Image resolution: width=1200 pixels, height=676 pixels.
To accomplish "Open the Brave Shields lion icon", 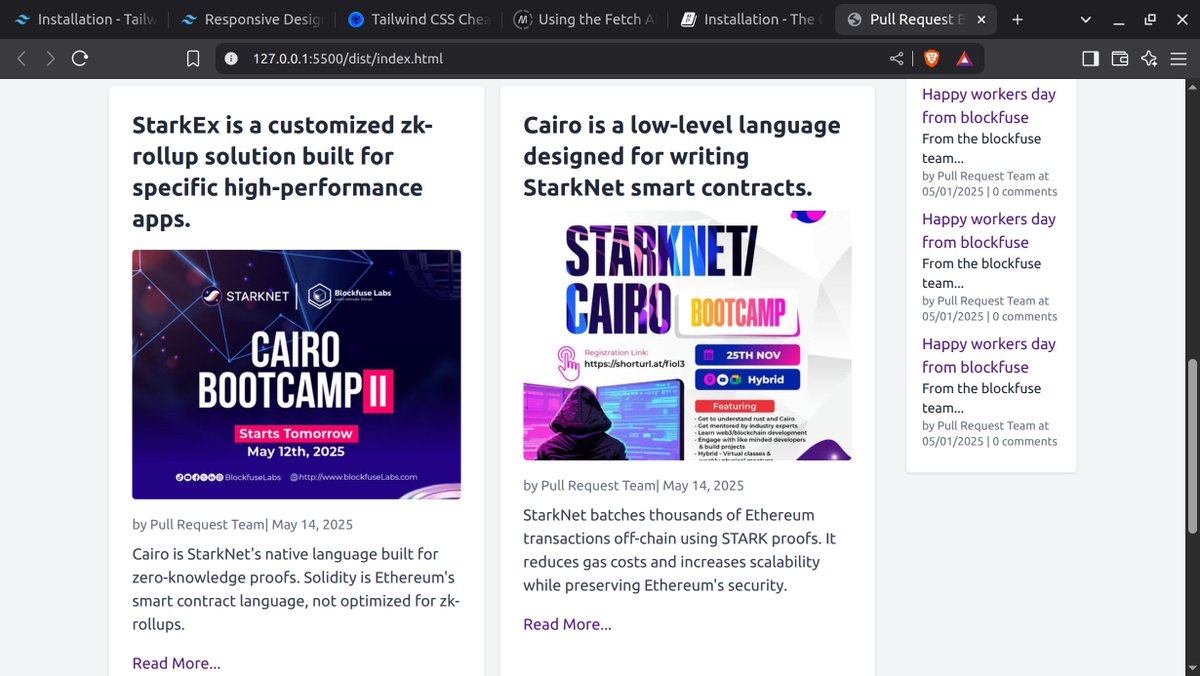I will 932,59.
